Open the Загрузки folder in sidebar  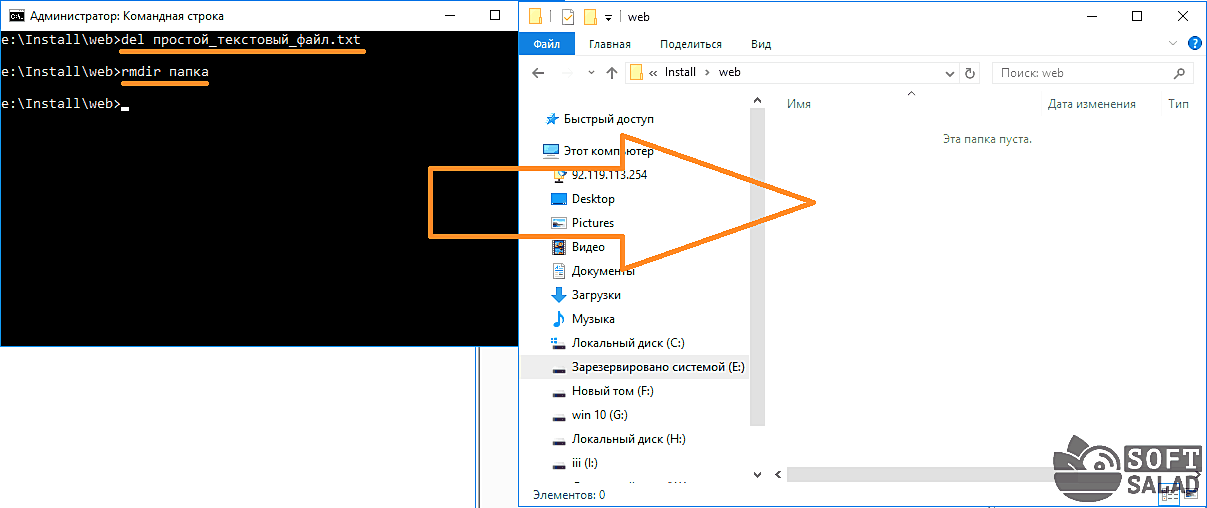(596, 295)
